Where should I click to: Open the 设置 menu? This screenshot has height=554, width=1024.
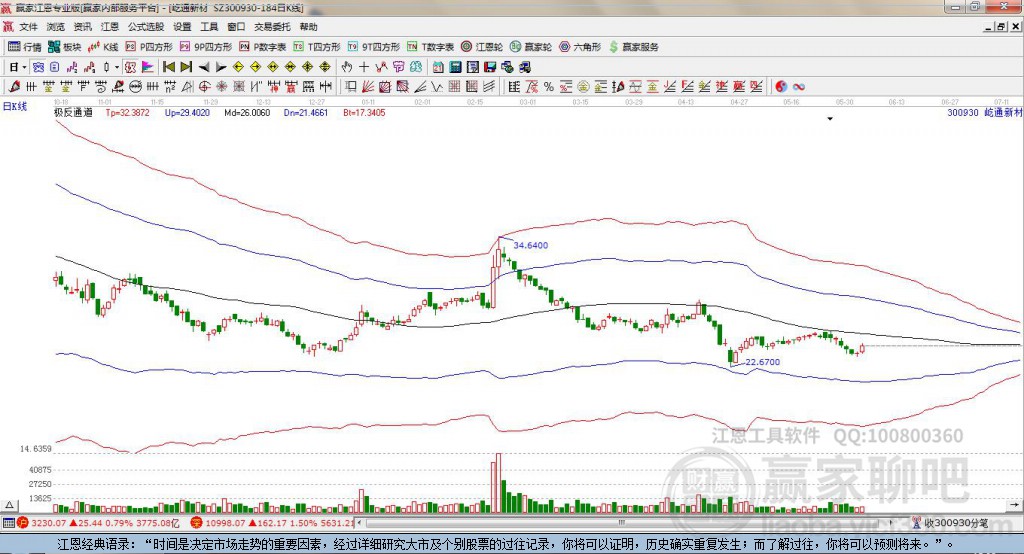(182, 27)
